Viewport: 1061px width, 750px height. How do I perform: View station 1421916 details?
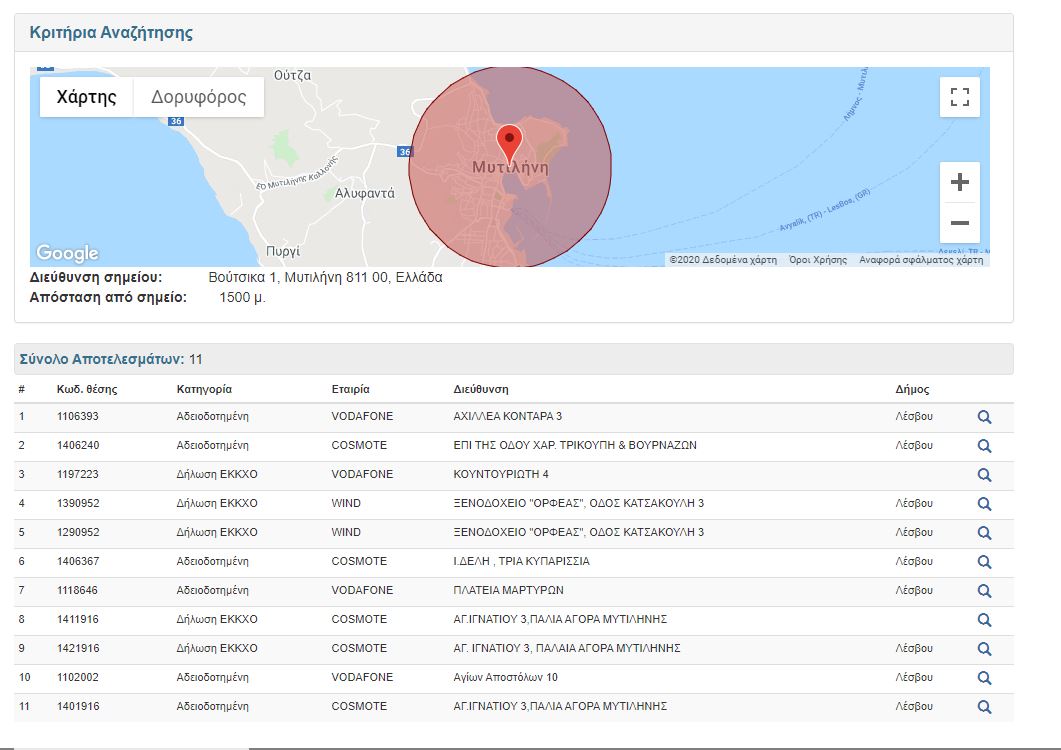click(x=985, y=649)
